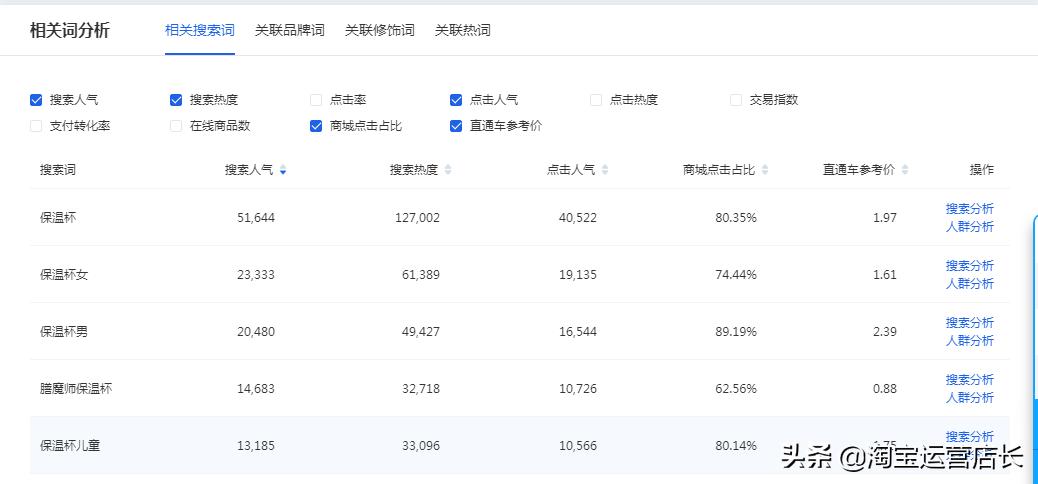The width and height of the screenshot is (1038, 484).
Task: Open 搜索分析 for 保温杯男 row
Action: click(x=970, y=323)
